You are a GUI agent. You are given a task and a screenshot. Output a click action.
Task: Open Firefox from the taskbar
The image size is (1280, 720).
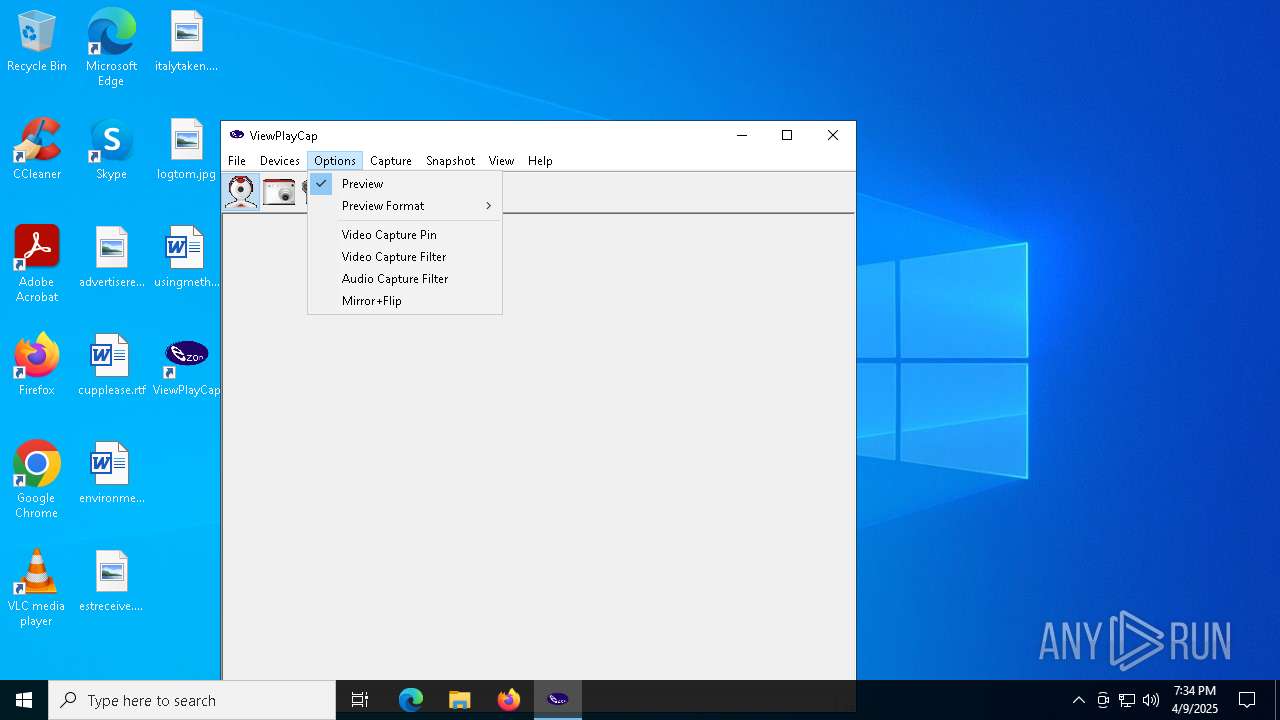[509, 700]
